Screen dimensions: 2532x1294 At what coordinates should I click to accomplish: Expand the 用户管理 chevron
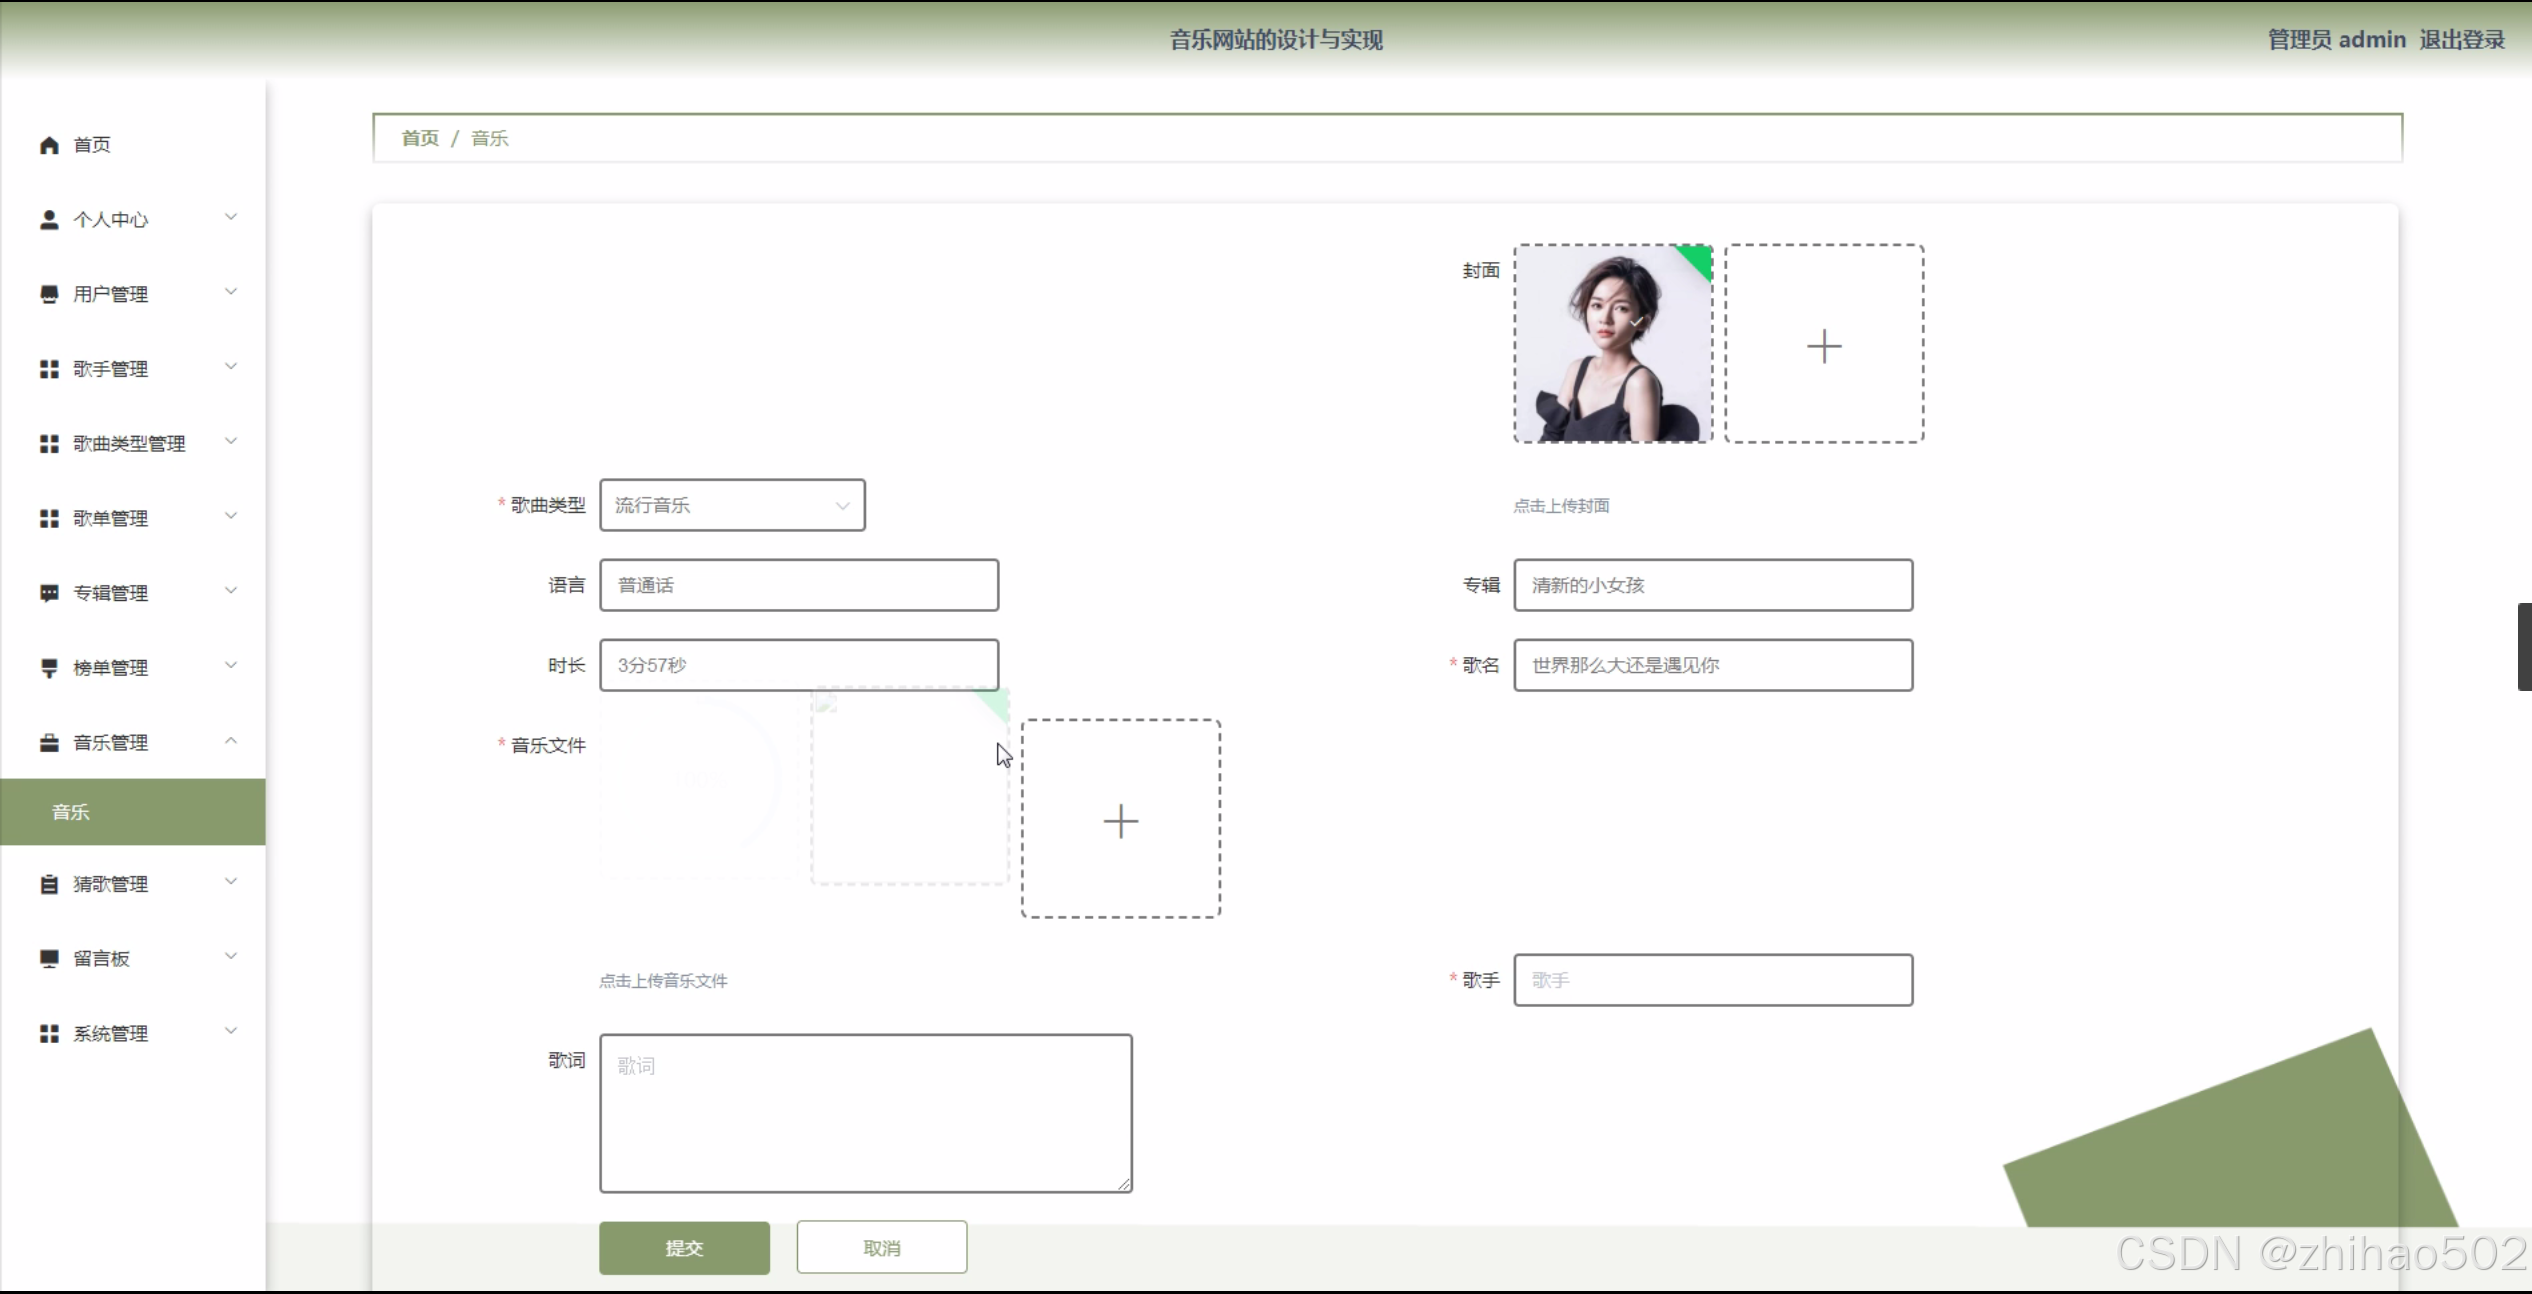231,292
